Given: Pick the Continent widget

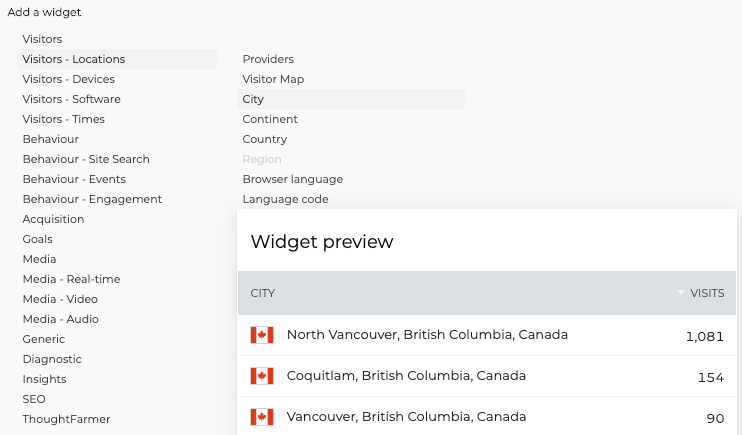Looking at the screenshot, I should point(270,119).
